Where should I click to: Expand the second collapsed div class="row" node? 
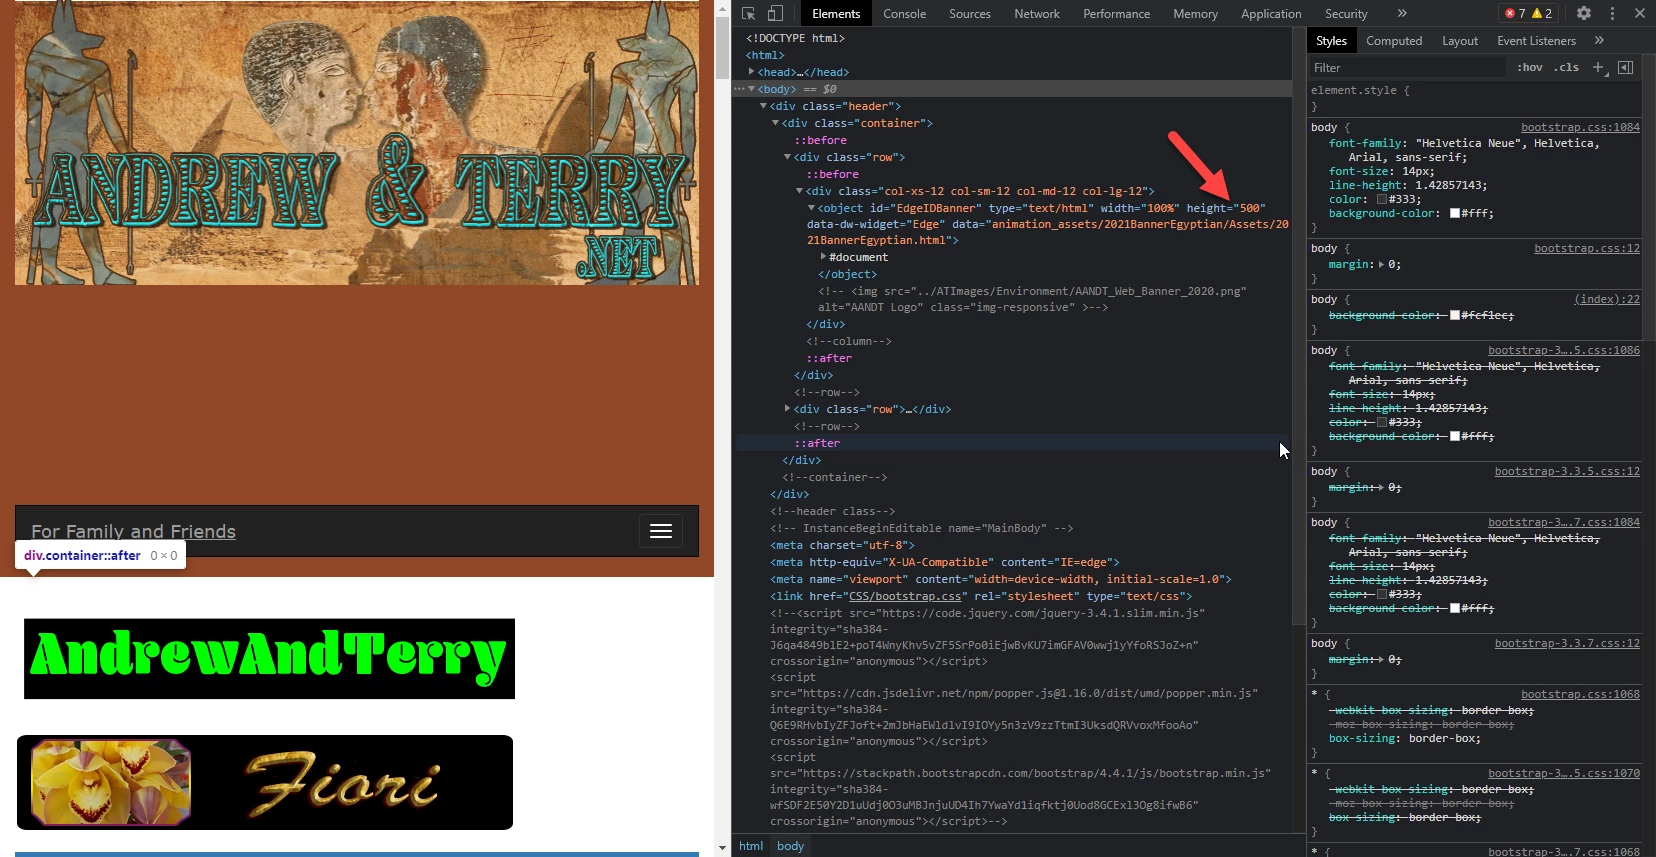(787, 409)
